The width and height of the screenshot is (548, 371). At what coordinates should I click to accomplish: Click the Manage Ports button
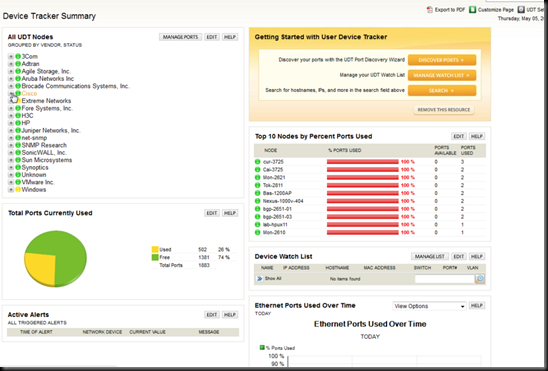[x=180, y=37]
